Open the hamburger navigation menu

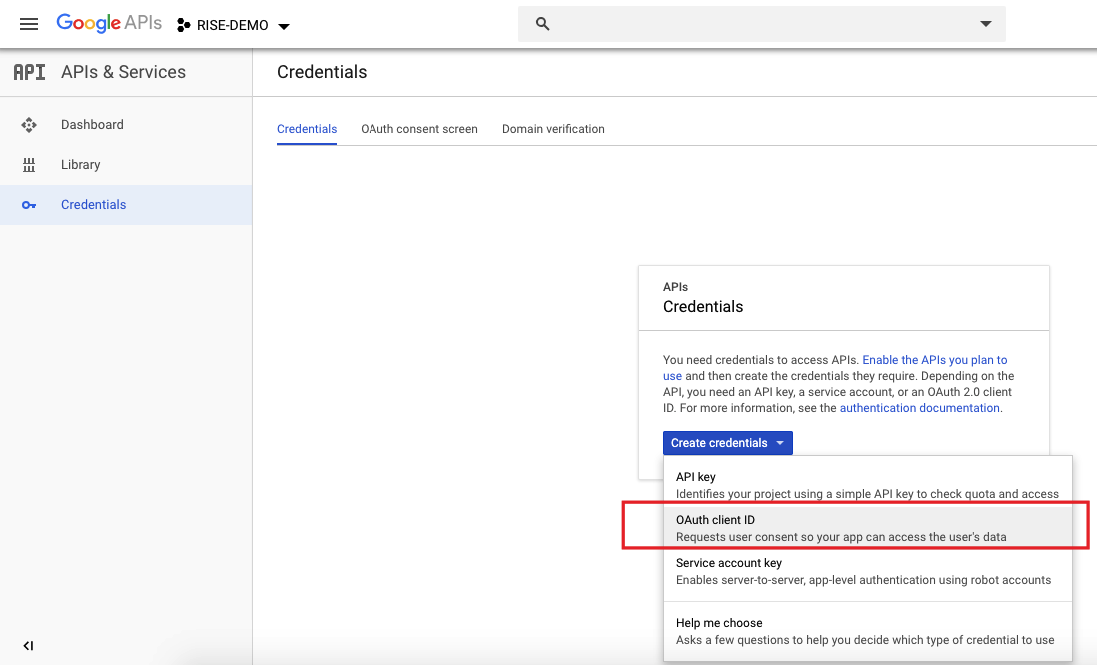29,24
